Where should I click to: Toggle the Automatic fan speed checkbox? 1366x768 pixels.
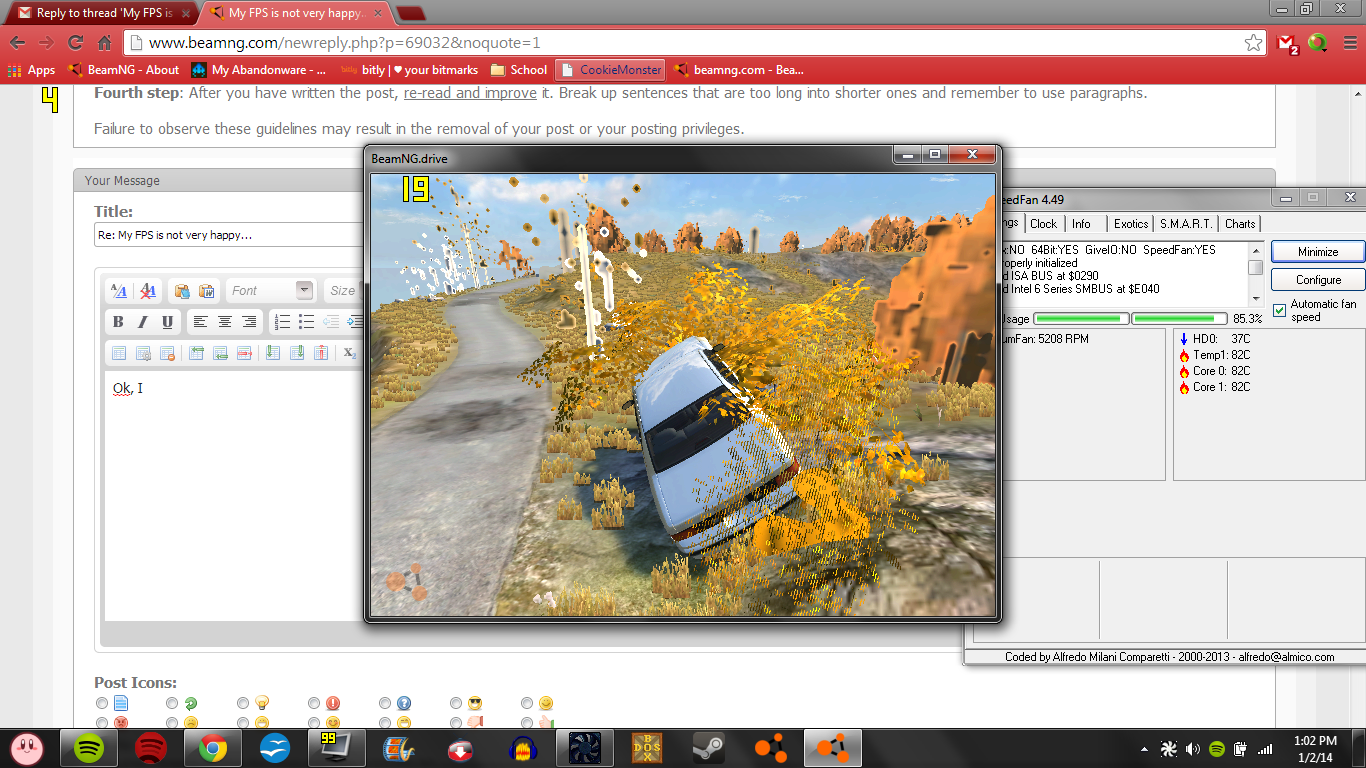[1279, 310]
